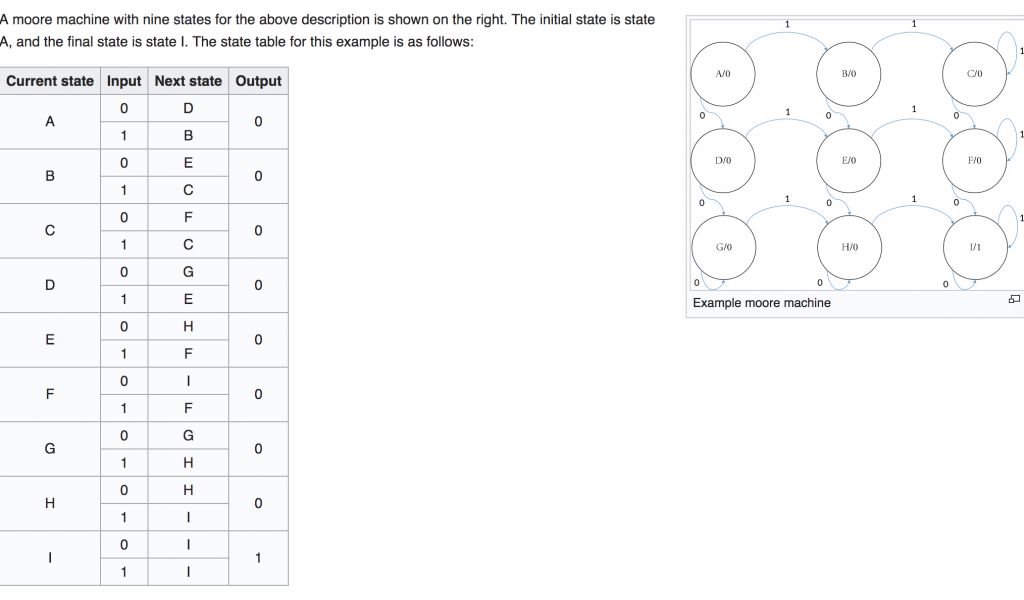This screenshot has width=1024, height=600.
Task: Click the E/0 state circle
Action: tap(849, 160)
